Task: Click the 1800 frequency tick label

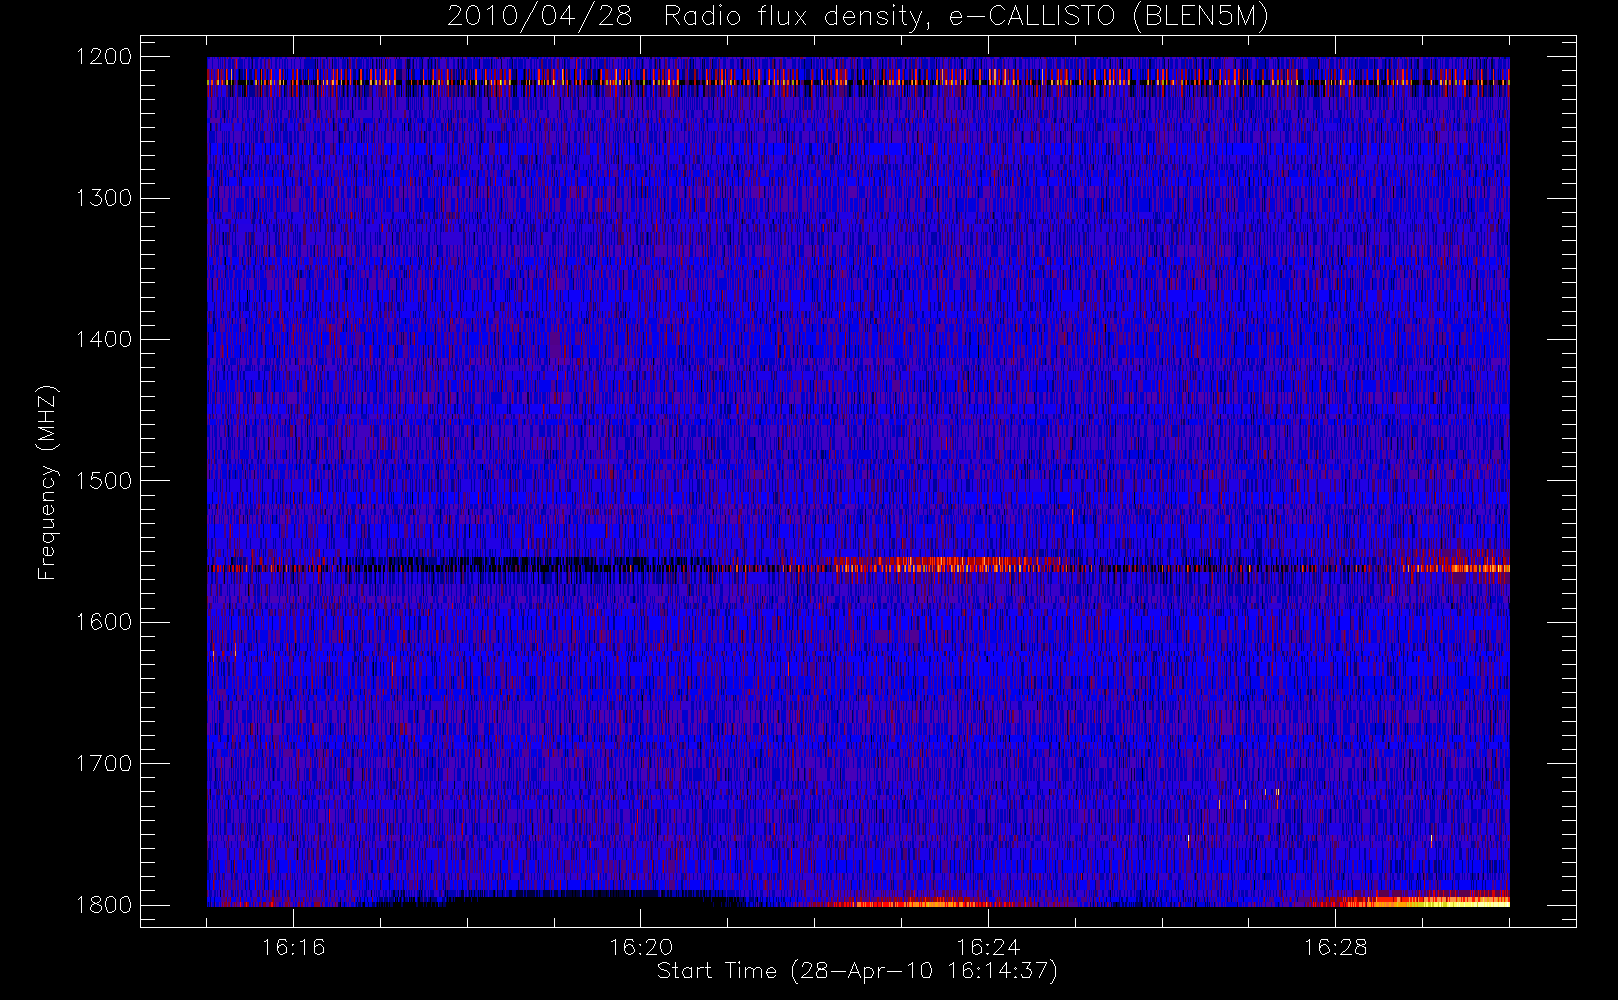Action: 104,905
